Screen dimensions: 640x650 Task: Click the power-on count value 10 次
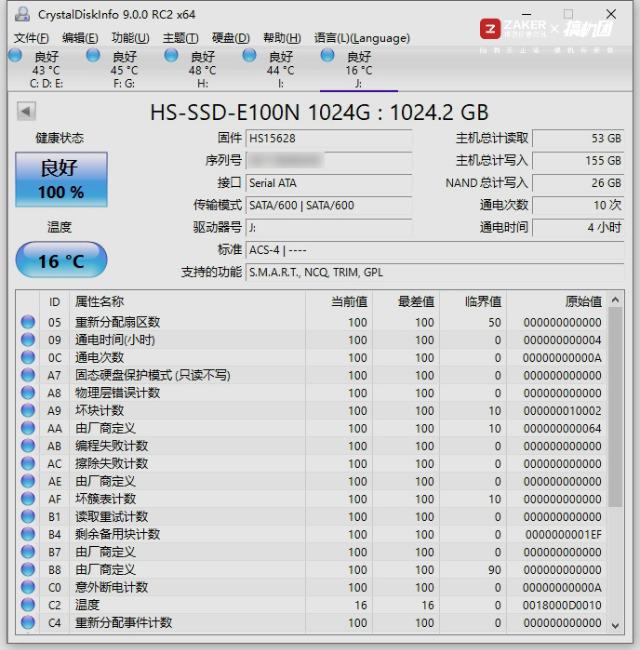[578, 205]
